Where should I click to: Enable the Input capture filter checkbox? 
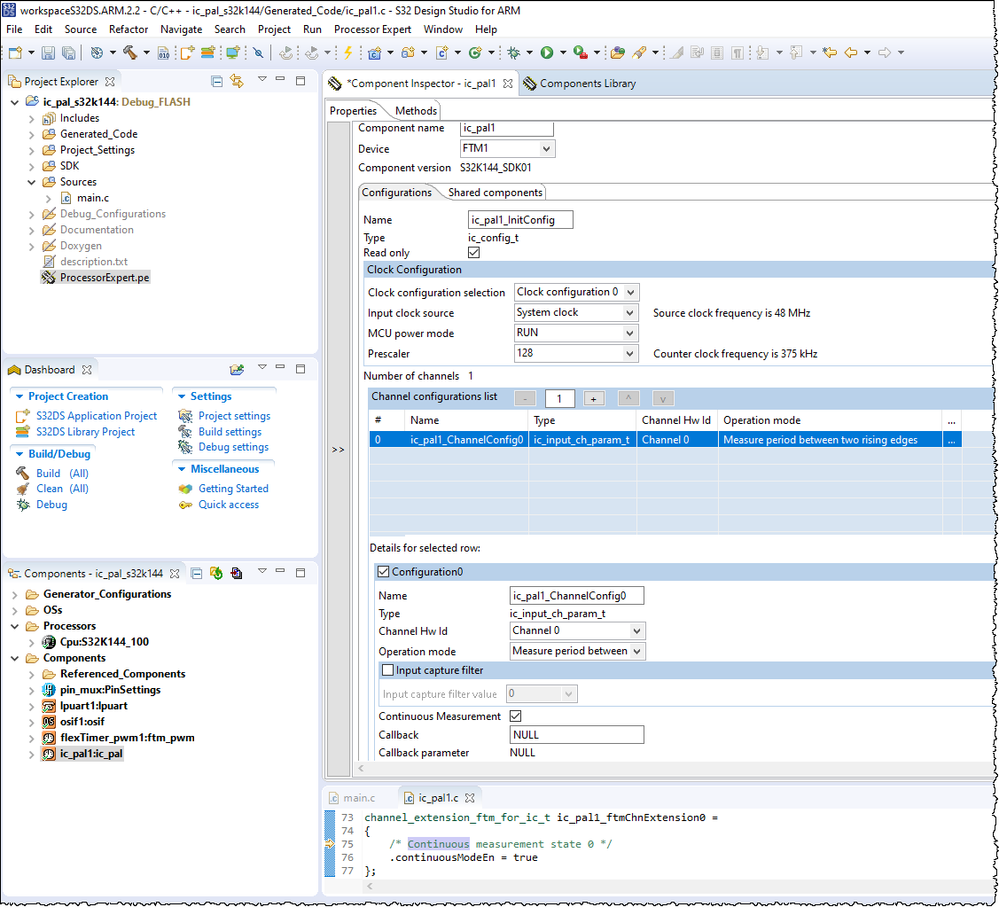(x=388, y=671)
